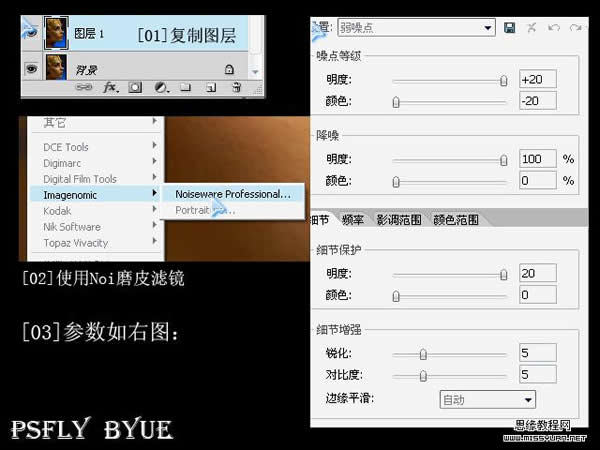Click the link layers icon in Layers panel
Screen dimensions: 600x450
pos(84,88)
